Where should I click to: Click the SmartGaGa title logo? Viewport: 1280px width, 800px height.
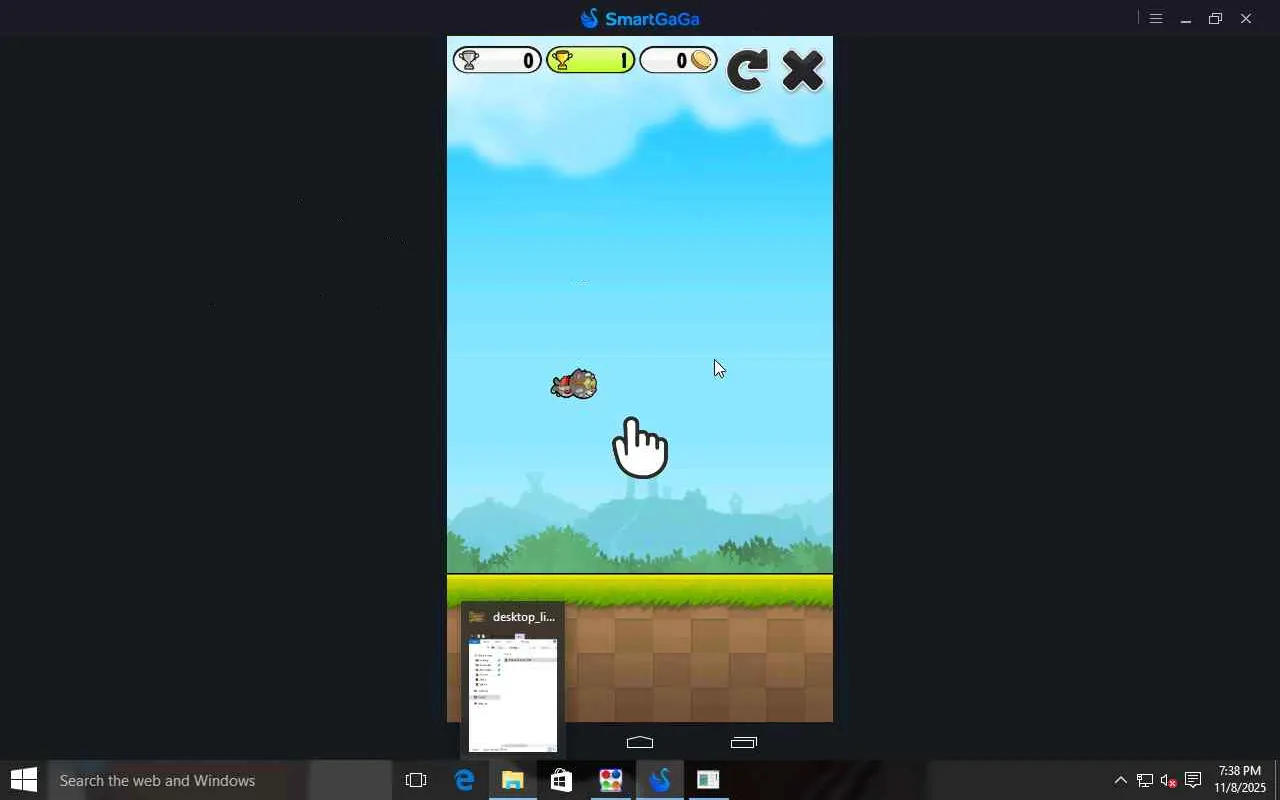pyautogui.click(x=640, y=18)
